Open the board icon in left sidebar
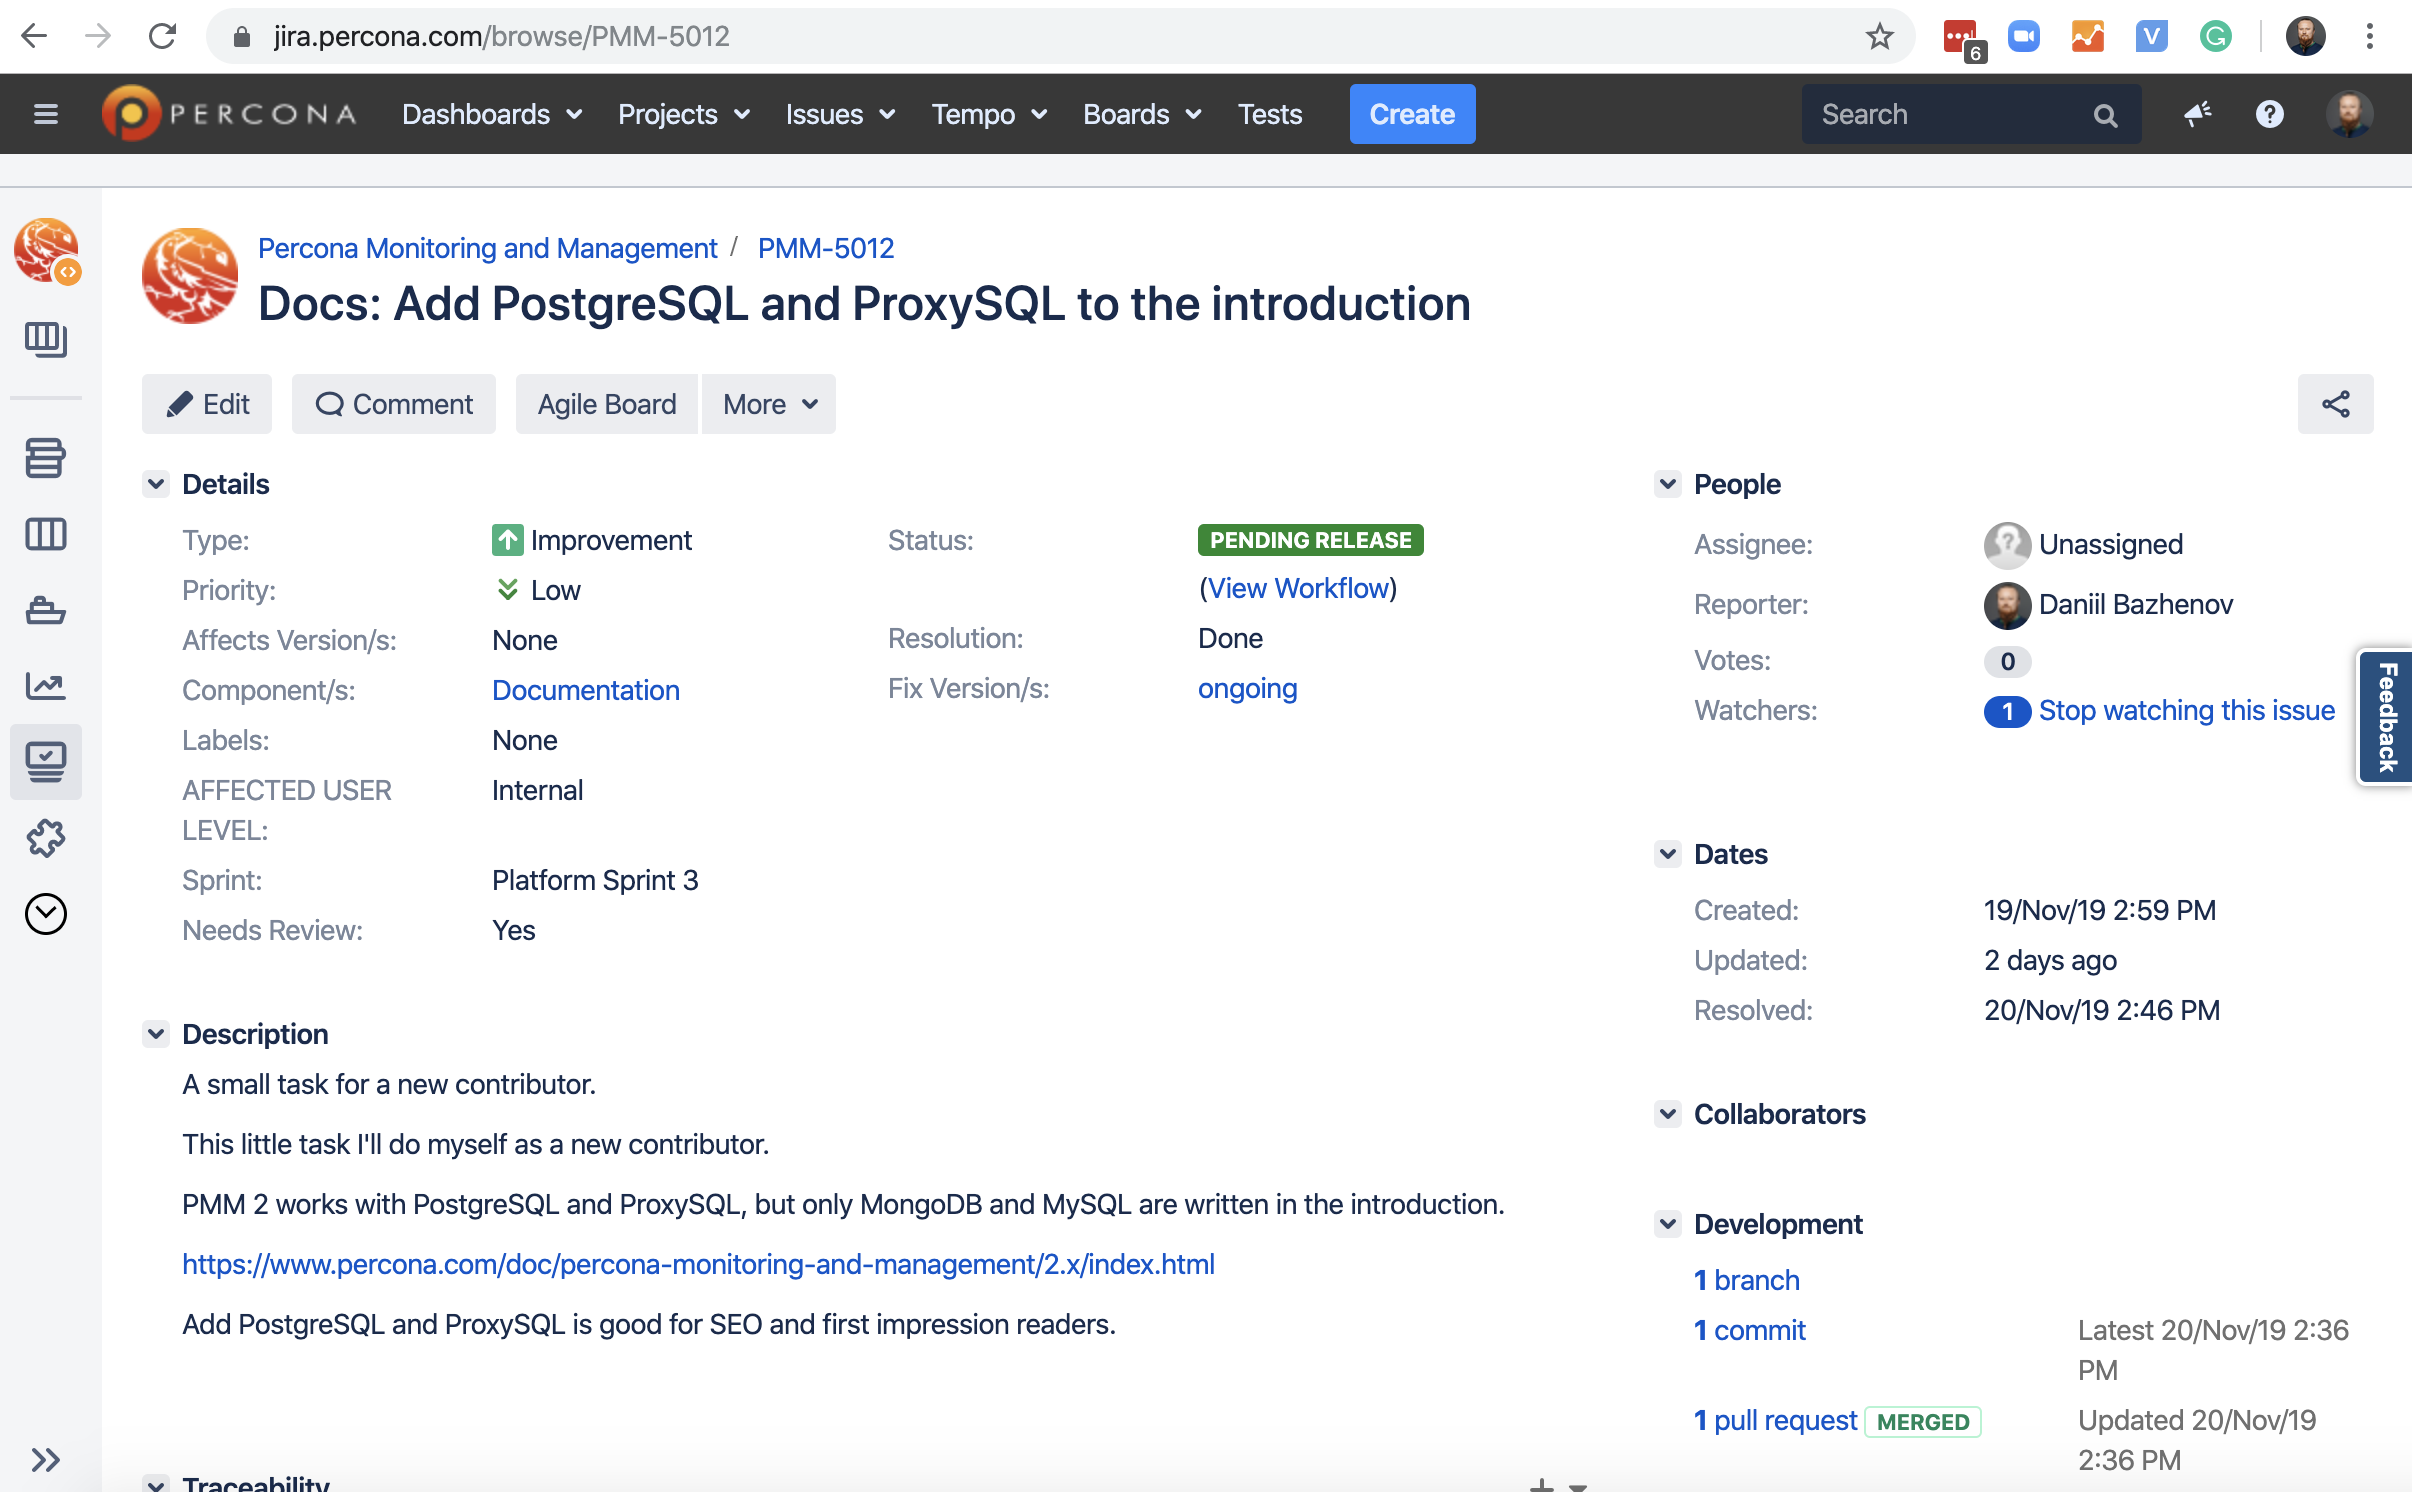 click(46, 340)
